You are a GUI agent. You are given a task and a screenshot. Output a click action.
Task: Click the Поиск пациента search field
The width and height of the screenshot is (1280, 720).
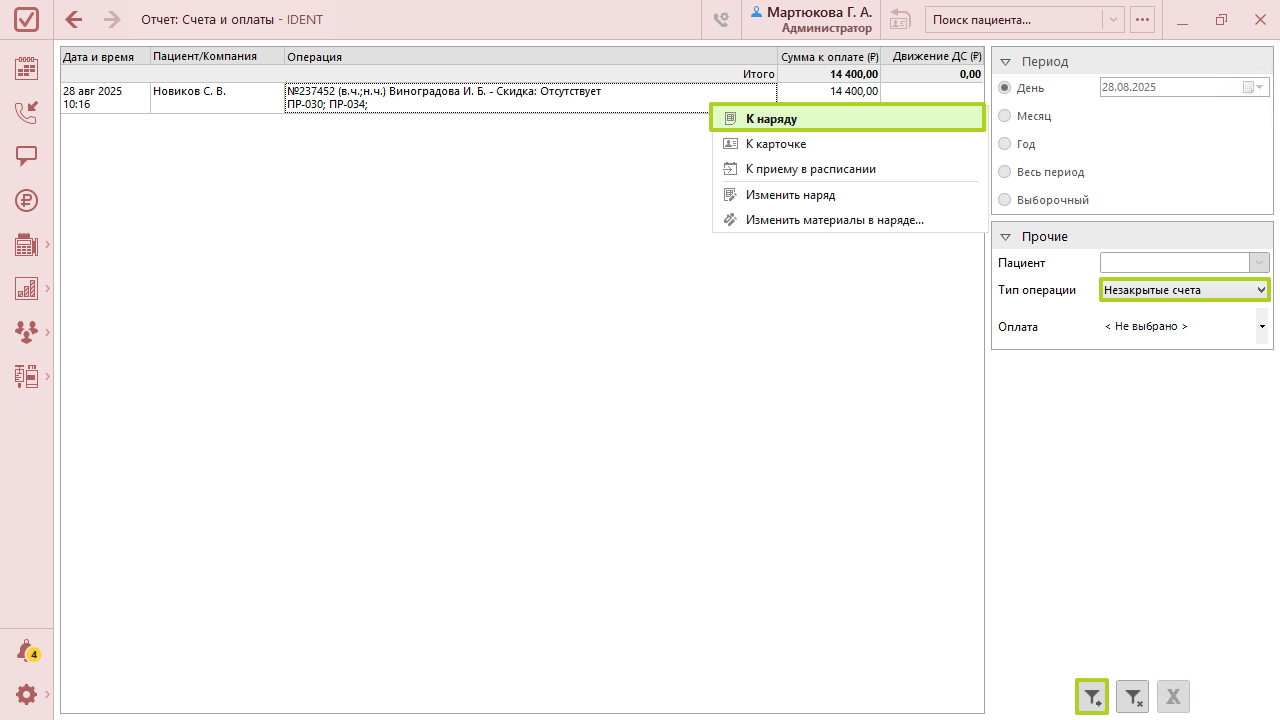pos(1015,20)
